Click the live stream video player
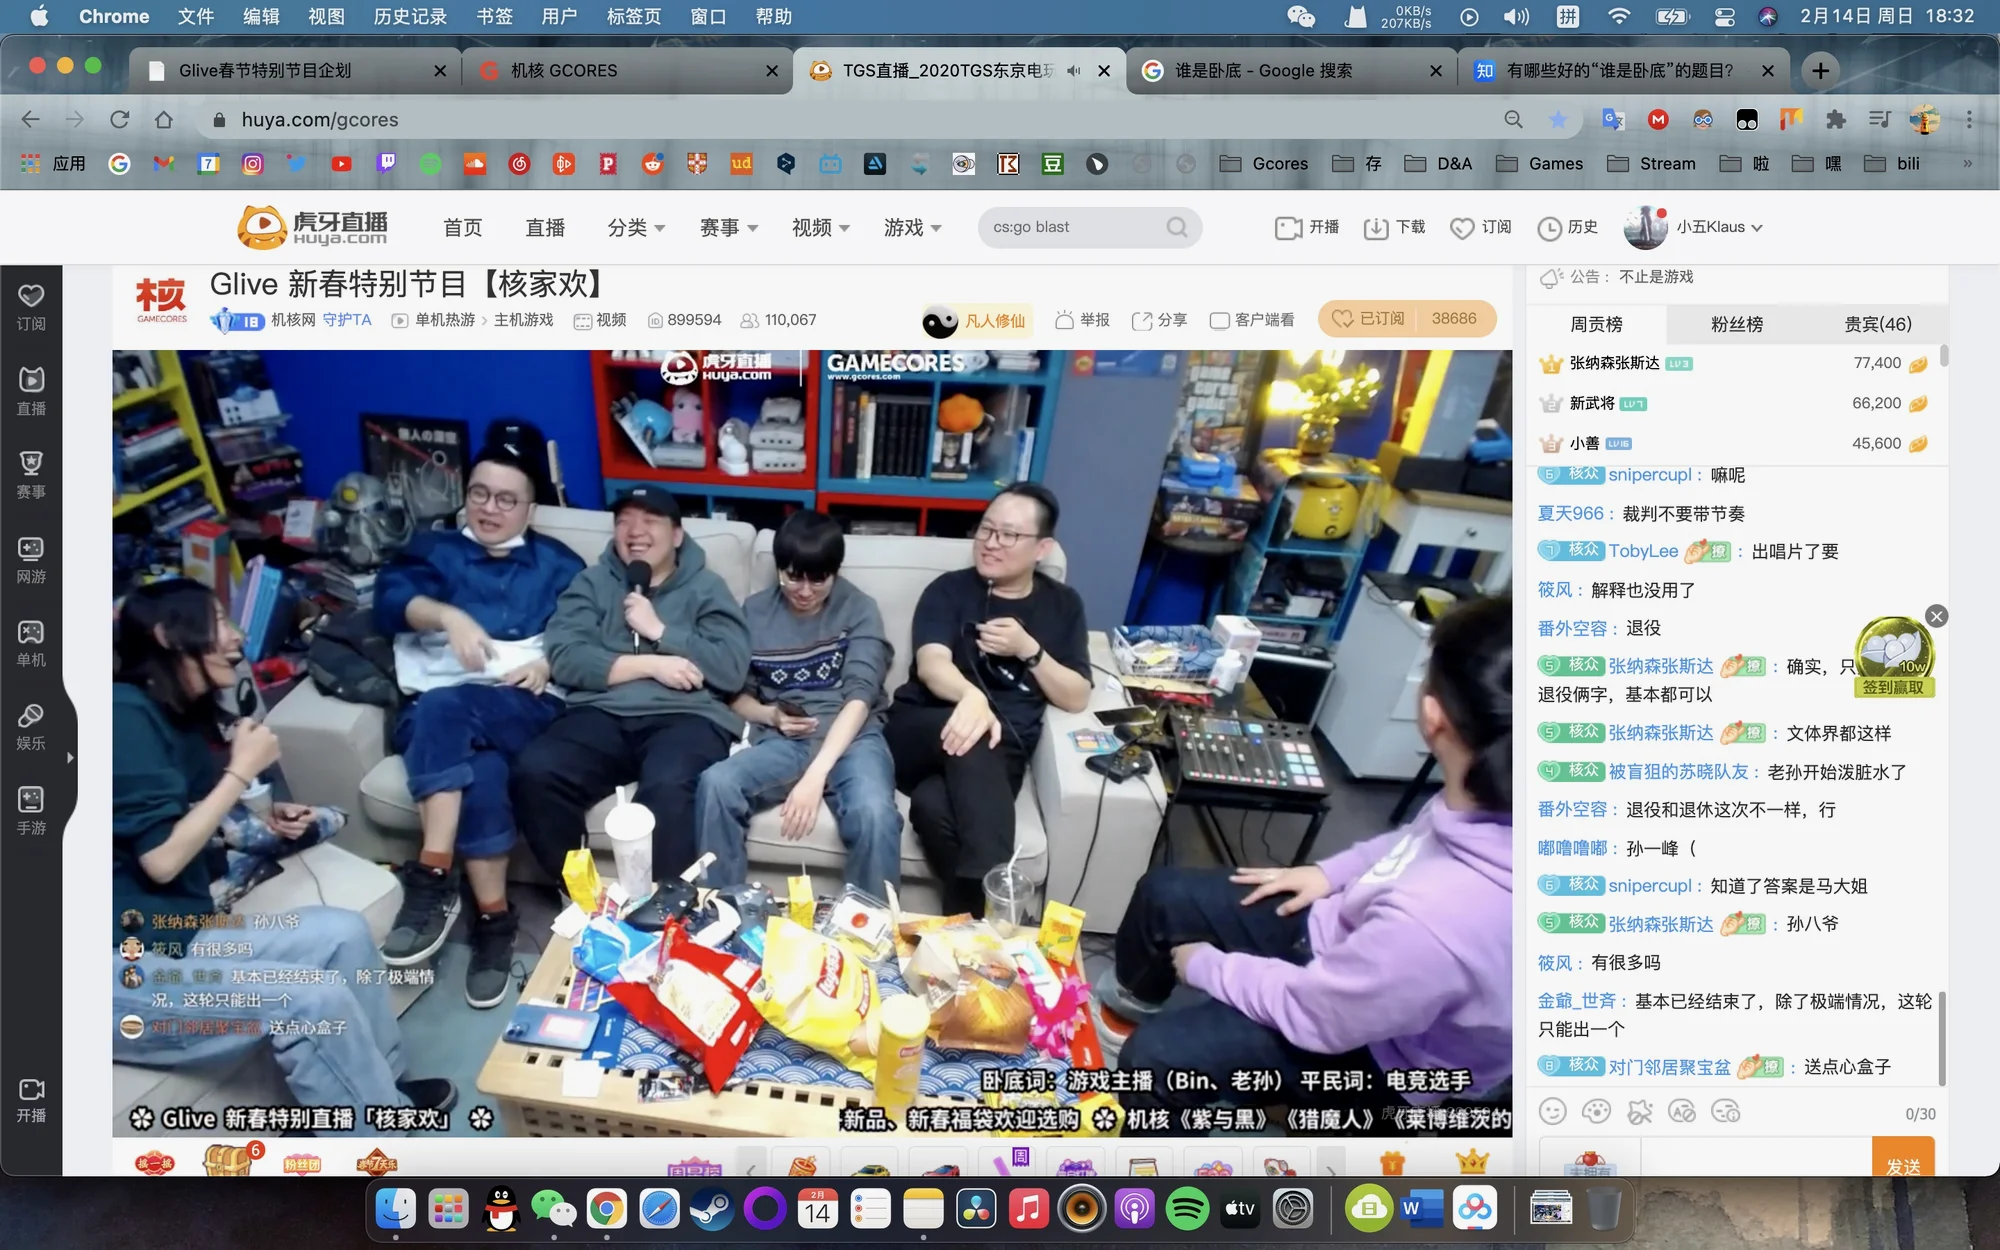The image size is (2000, 1250). (812, 743)
